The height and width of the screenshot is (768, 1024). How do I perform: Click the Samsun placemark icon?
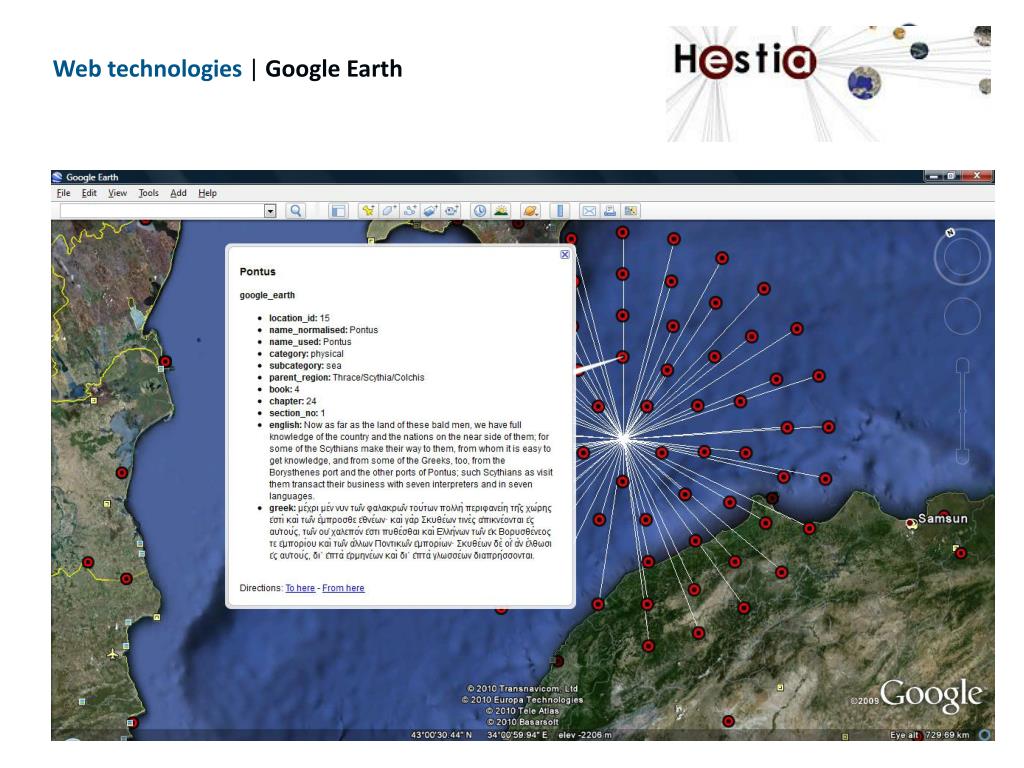point(911,523)
